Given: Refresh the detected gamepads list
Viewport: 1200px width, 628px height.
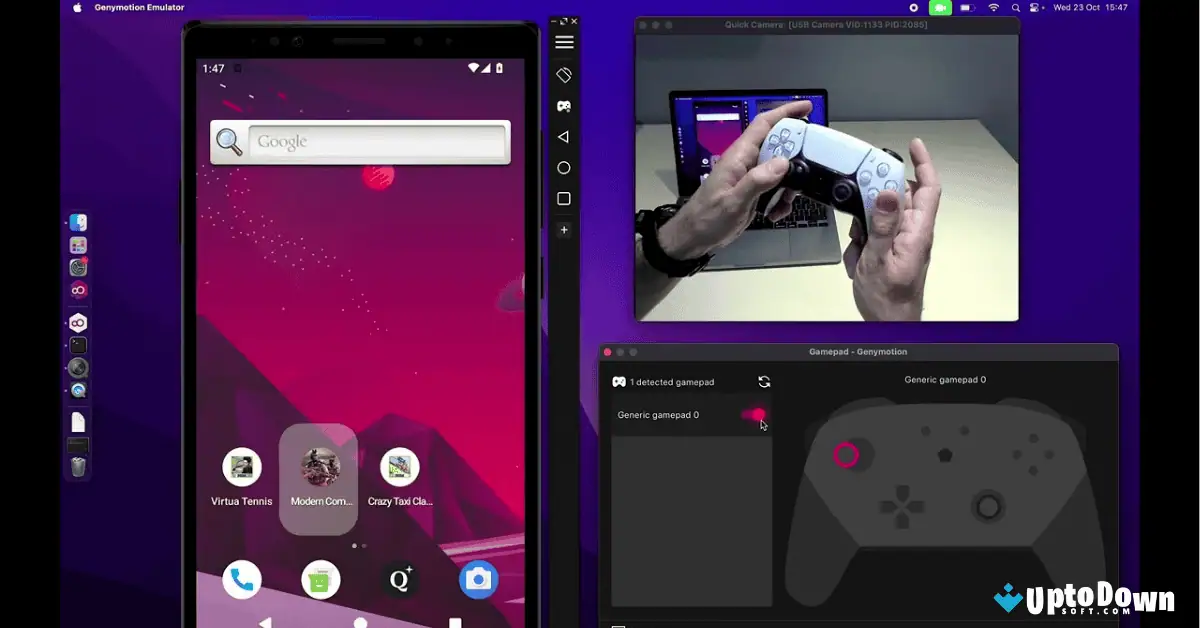Looking at the screenshot, I should pos(764,381).
